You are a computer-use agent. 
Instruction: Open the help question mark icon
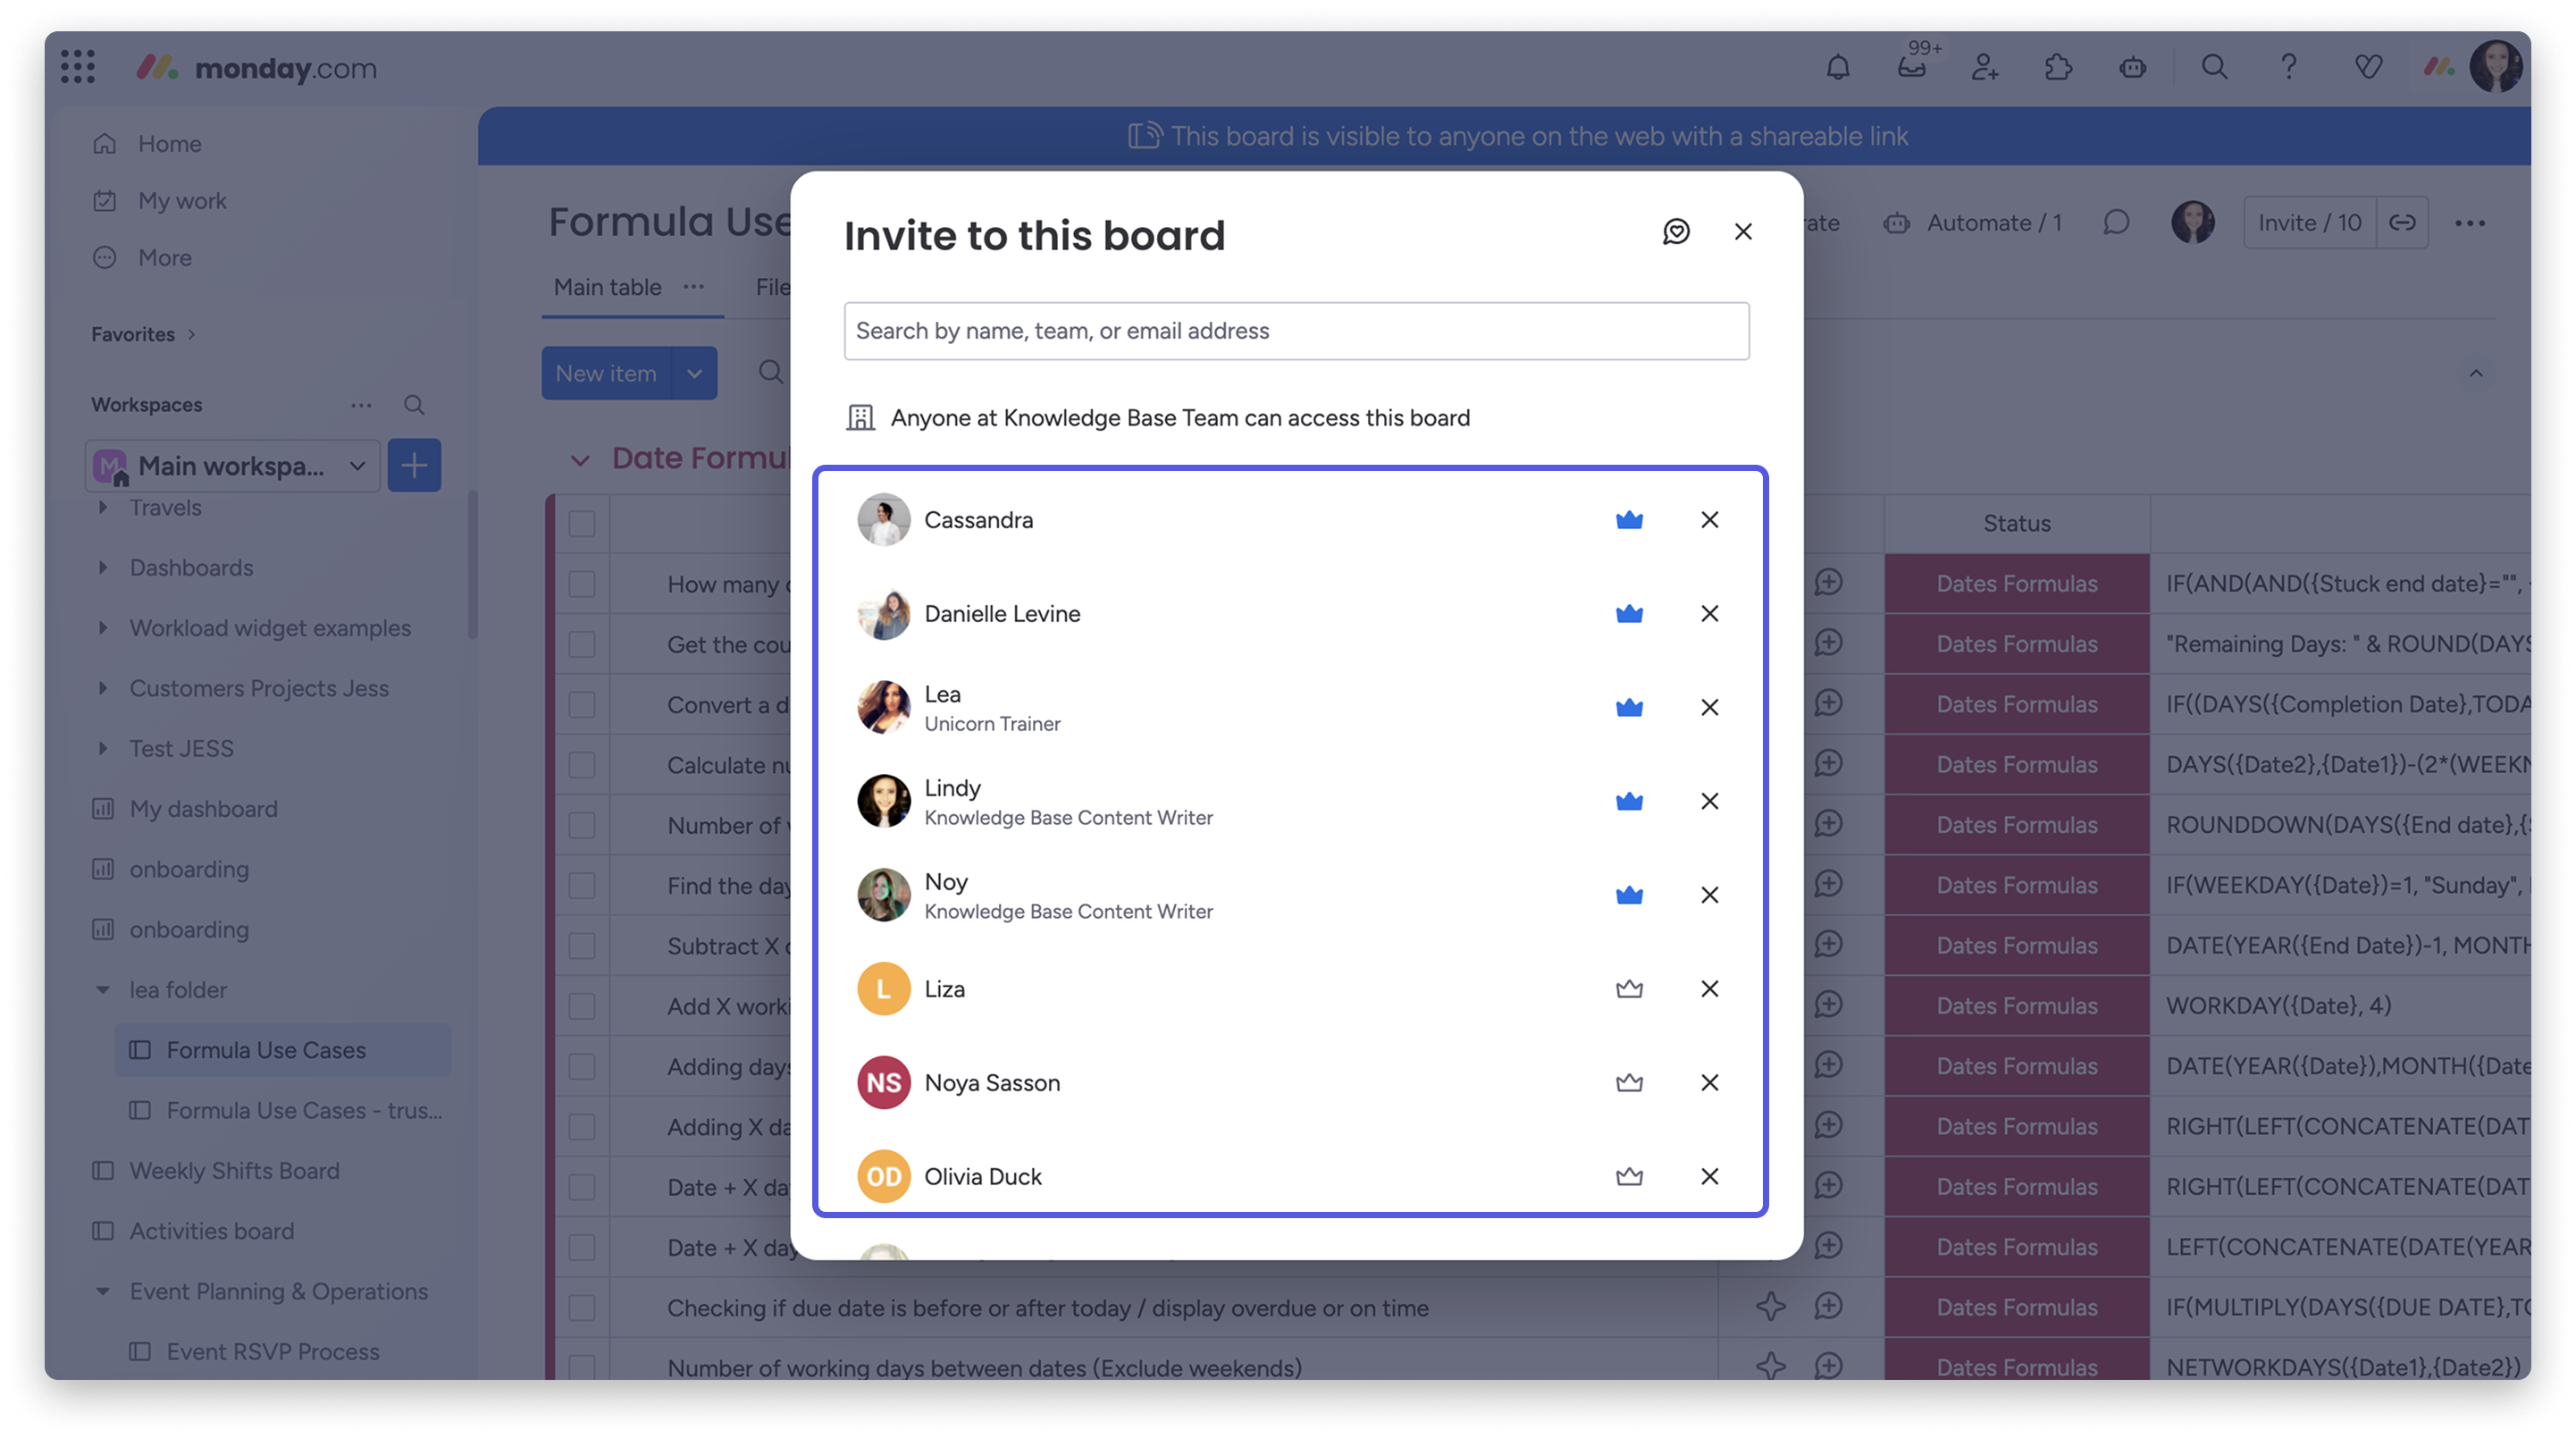[2288, 68]
